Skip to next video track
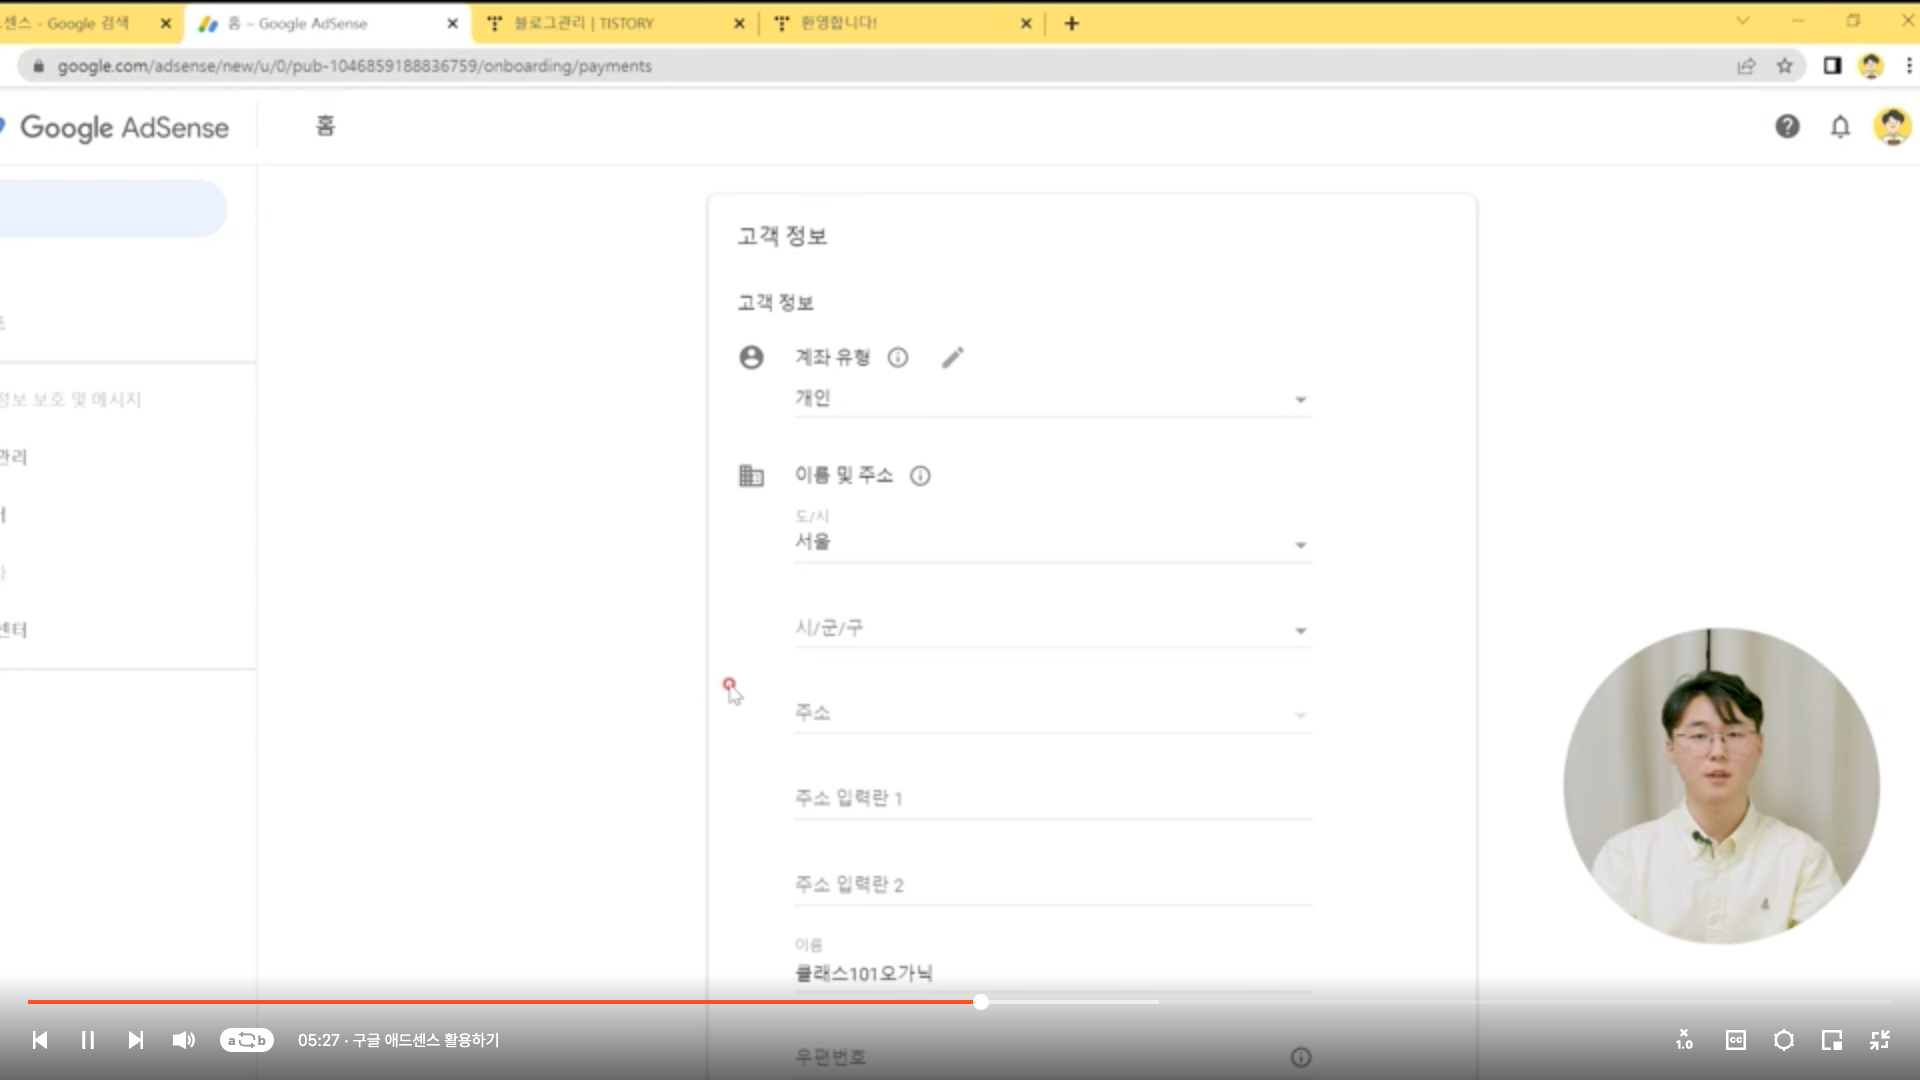 coord(135,1040)
